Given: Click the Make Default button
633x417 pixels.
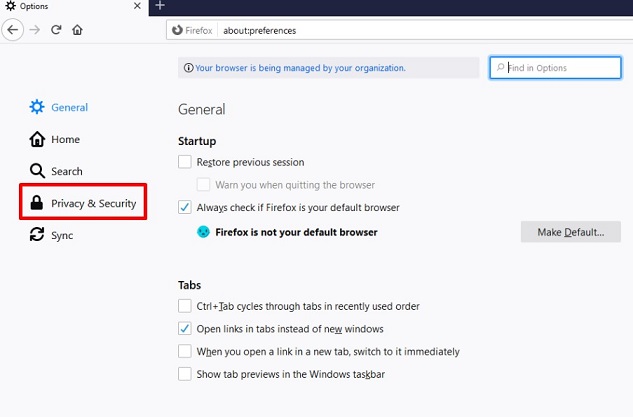Looking at the screenshot, I should pos(570,232).
